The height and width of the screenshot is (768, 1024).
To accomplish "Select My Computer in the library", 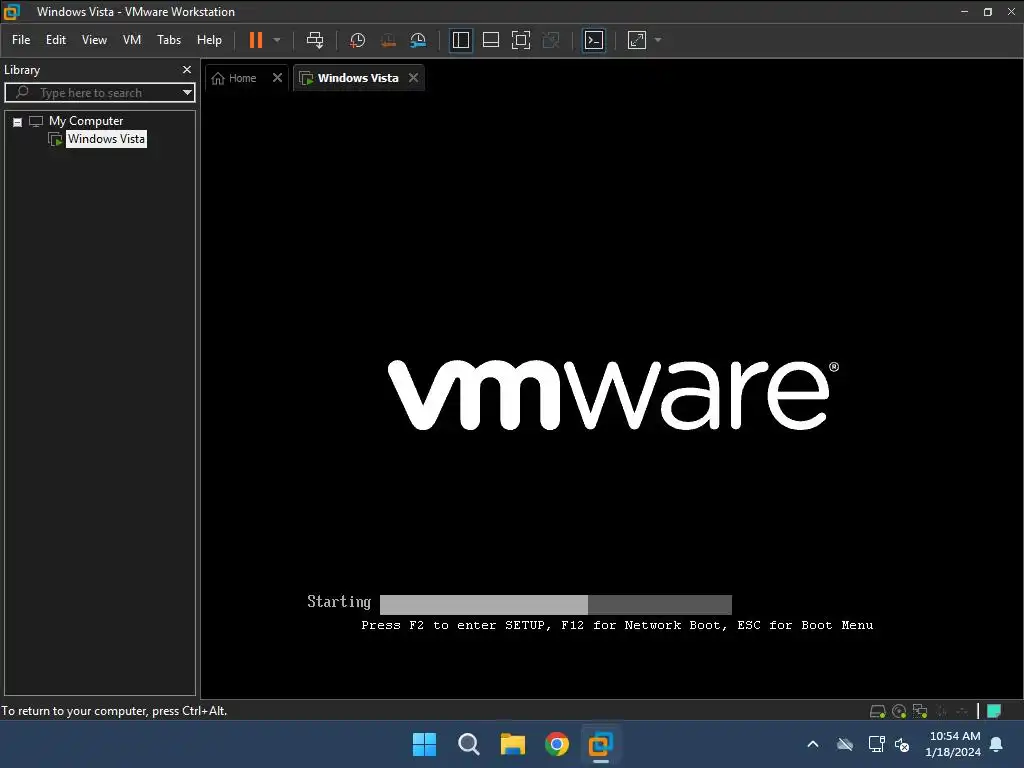I will (x=86, y=121).
